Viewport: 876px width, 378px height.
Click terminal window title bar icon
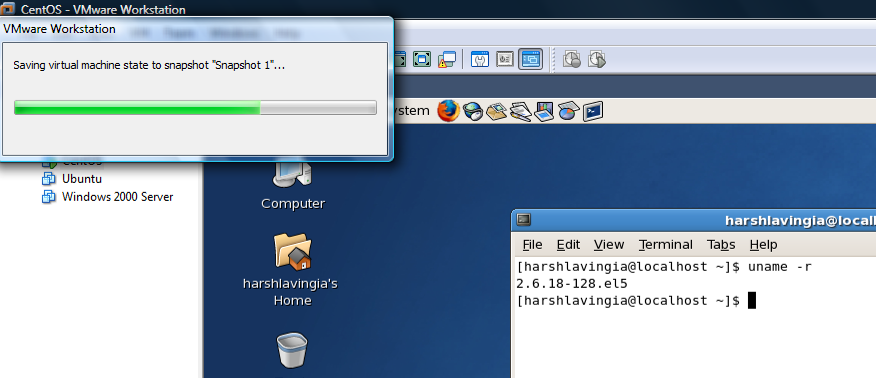(x=523, y=219)
